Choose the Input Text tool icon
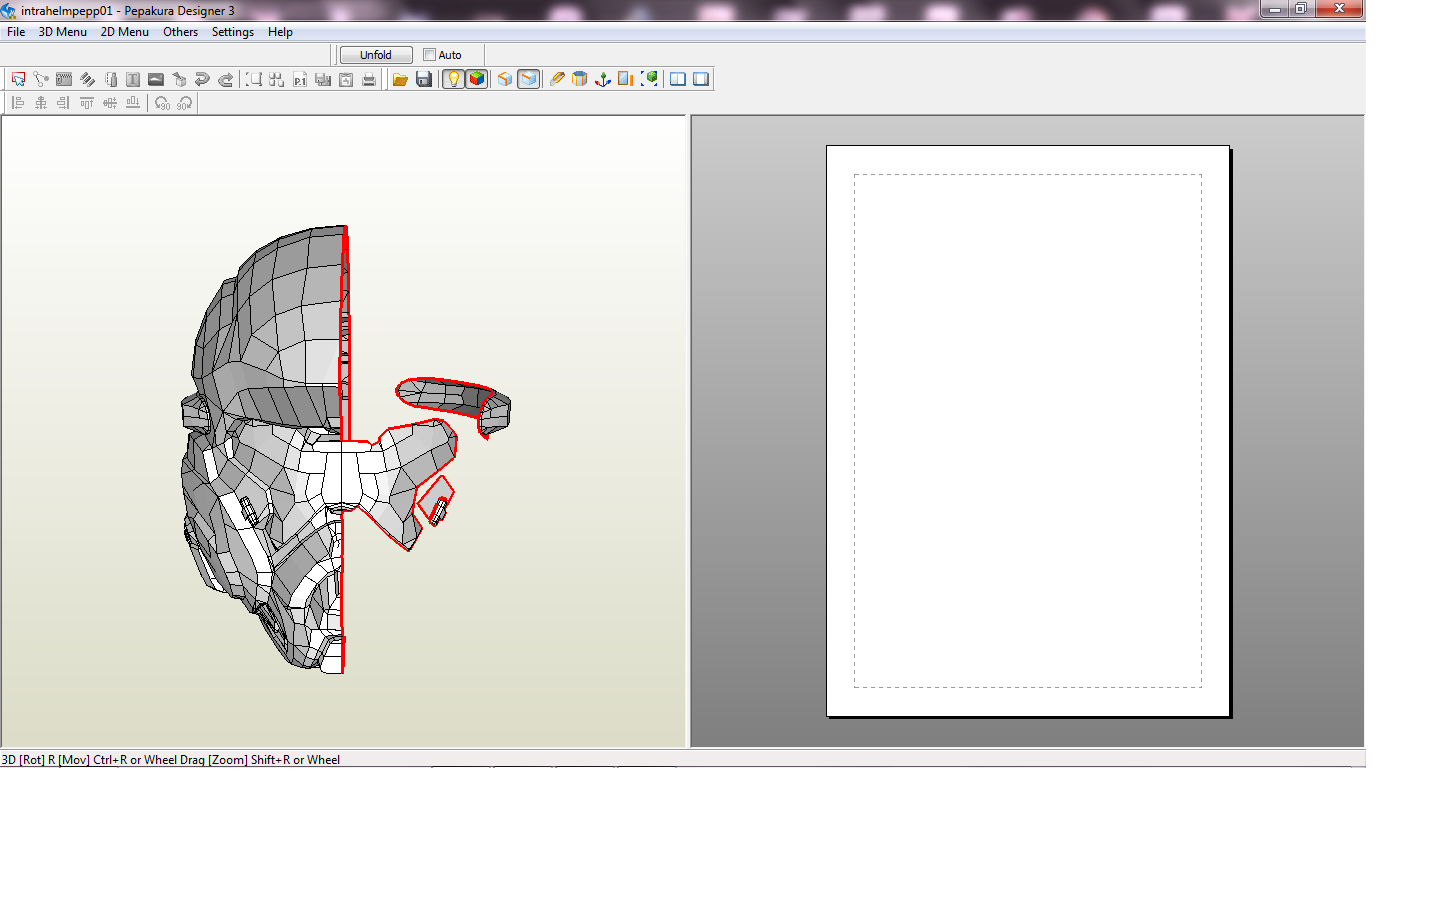Screen dimensions: 1438x922 133,79
